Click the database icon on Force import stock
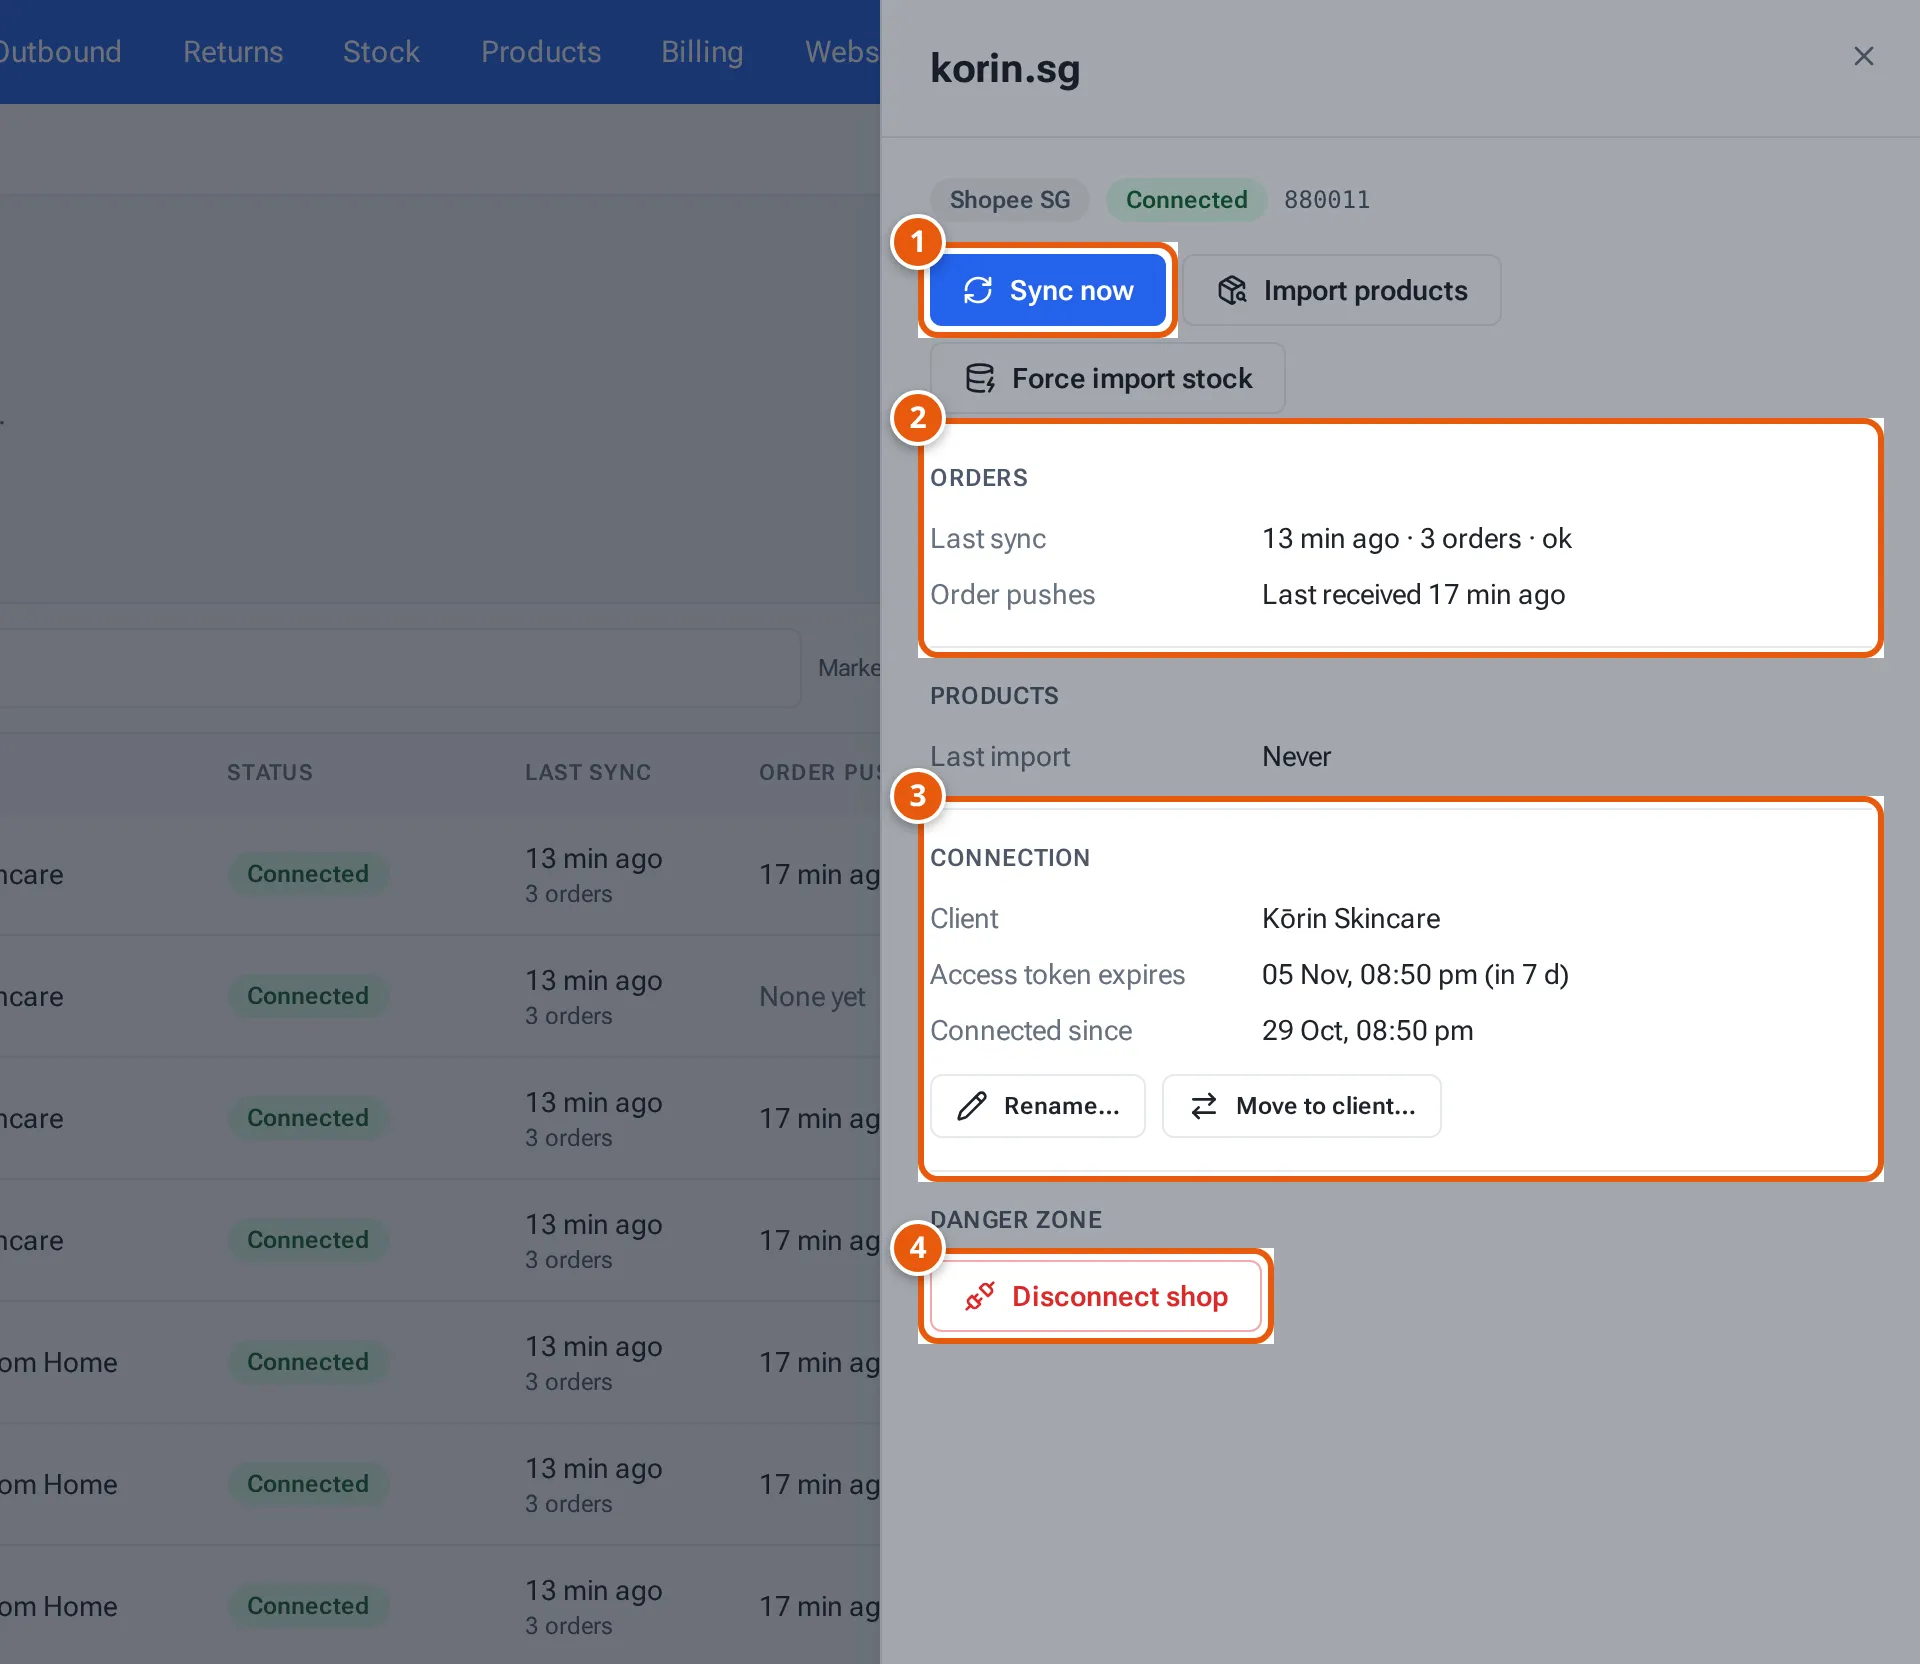 tap(980, 378)
